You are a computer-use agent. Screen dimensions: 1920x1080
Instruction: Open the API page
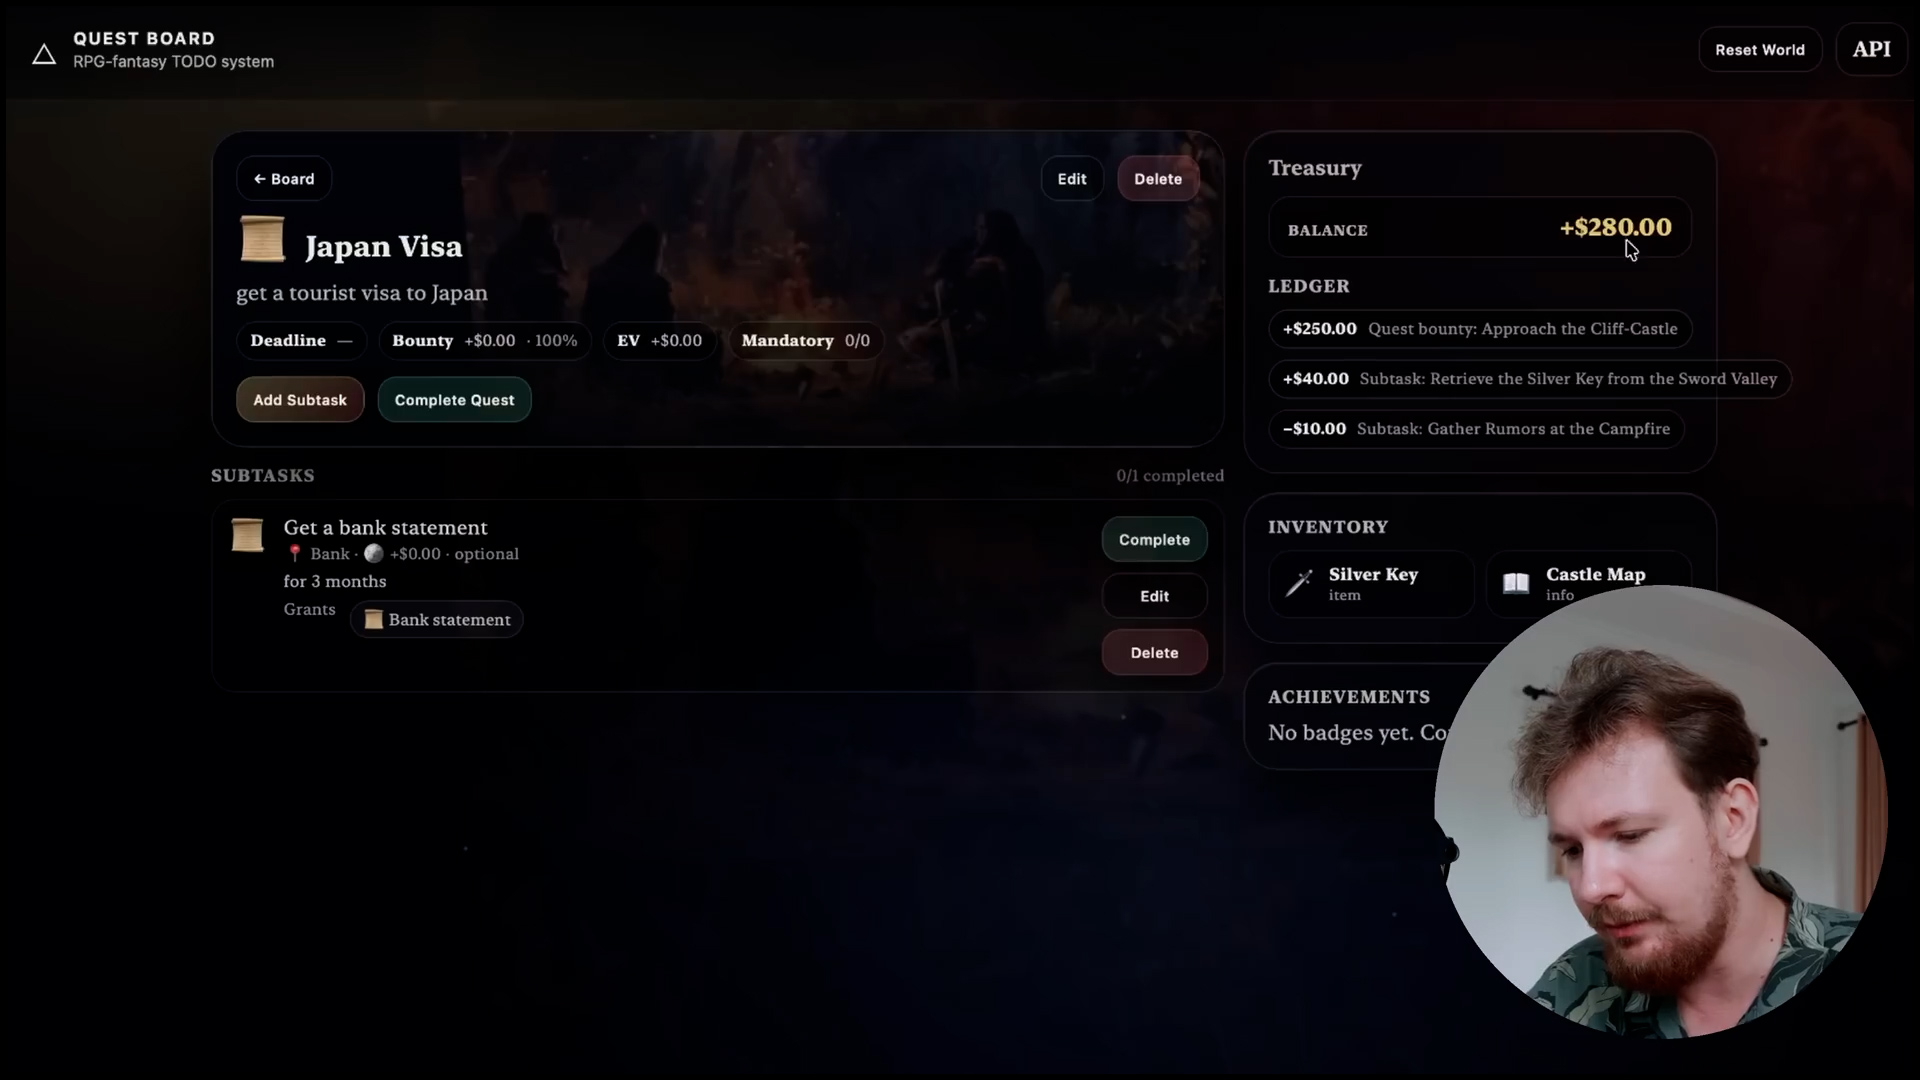1871,50
